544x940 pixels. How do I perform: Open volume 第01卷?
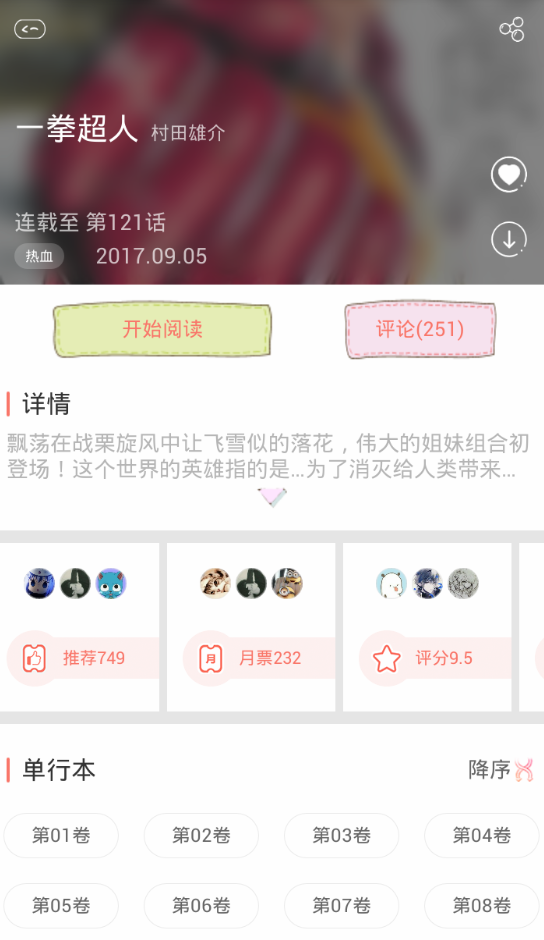pyautogui.click(x=61, y=835)
